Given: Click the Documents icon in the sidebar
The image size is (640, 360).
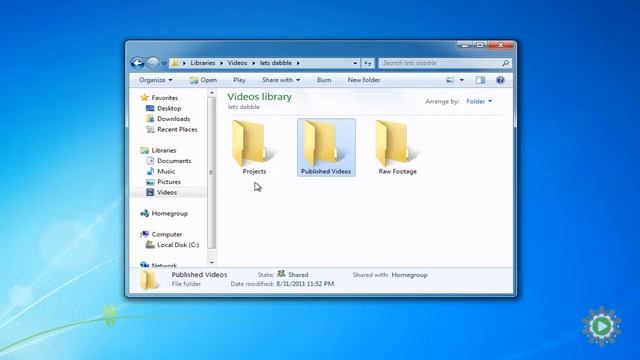Looking at the screenshot, I should 150,161.
